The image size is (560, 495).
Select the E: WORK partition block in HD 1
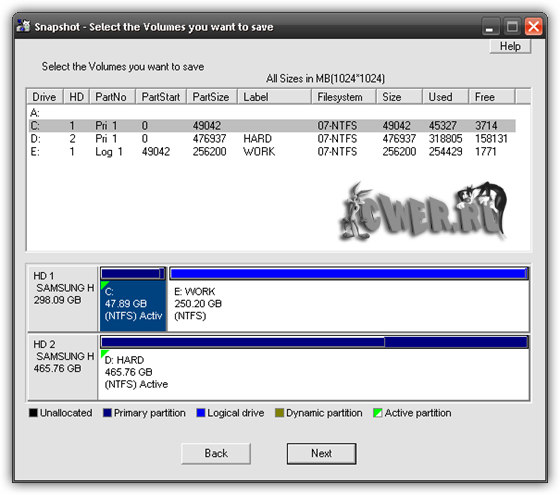point(349,299)
